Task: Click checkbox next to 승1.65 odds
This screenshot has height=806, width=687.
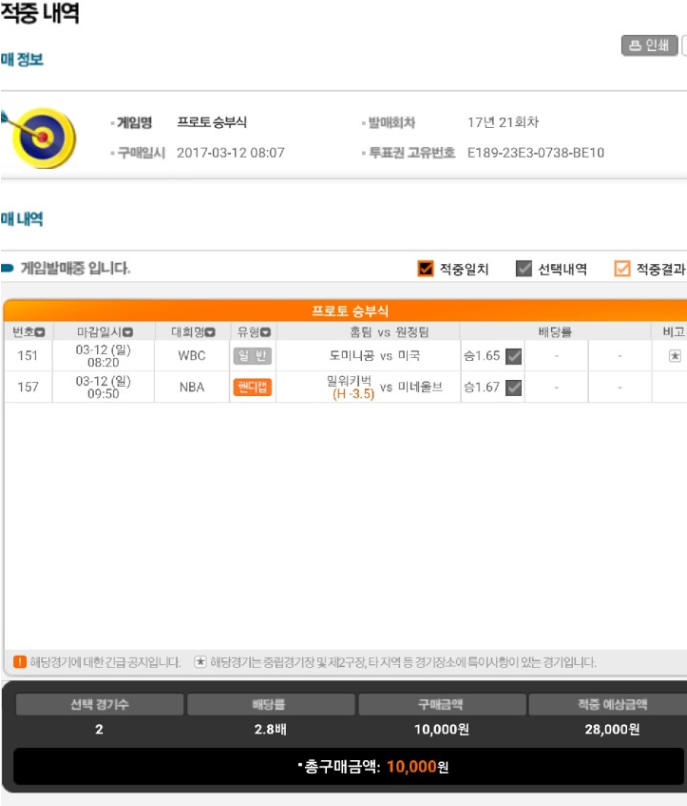Action: [514, 356]
